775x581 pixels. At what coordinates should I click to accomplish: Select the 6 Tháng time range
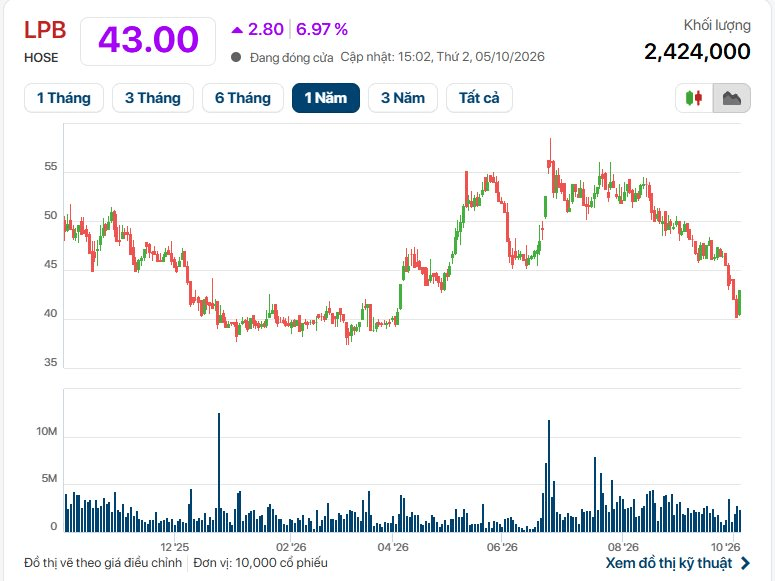pyautogui.click(x=243, y=98)
